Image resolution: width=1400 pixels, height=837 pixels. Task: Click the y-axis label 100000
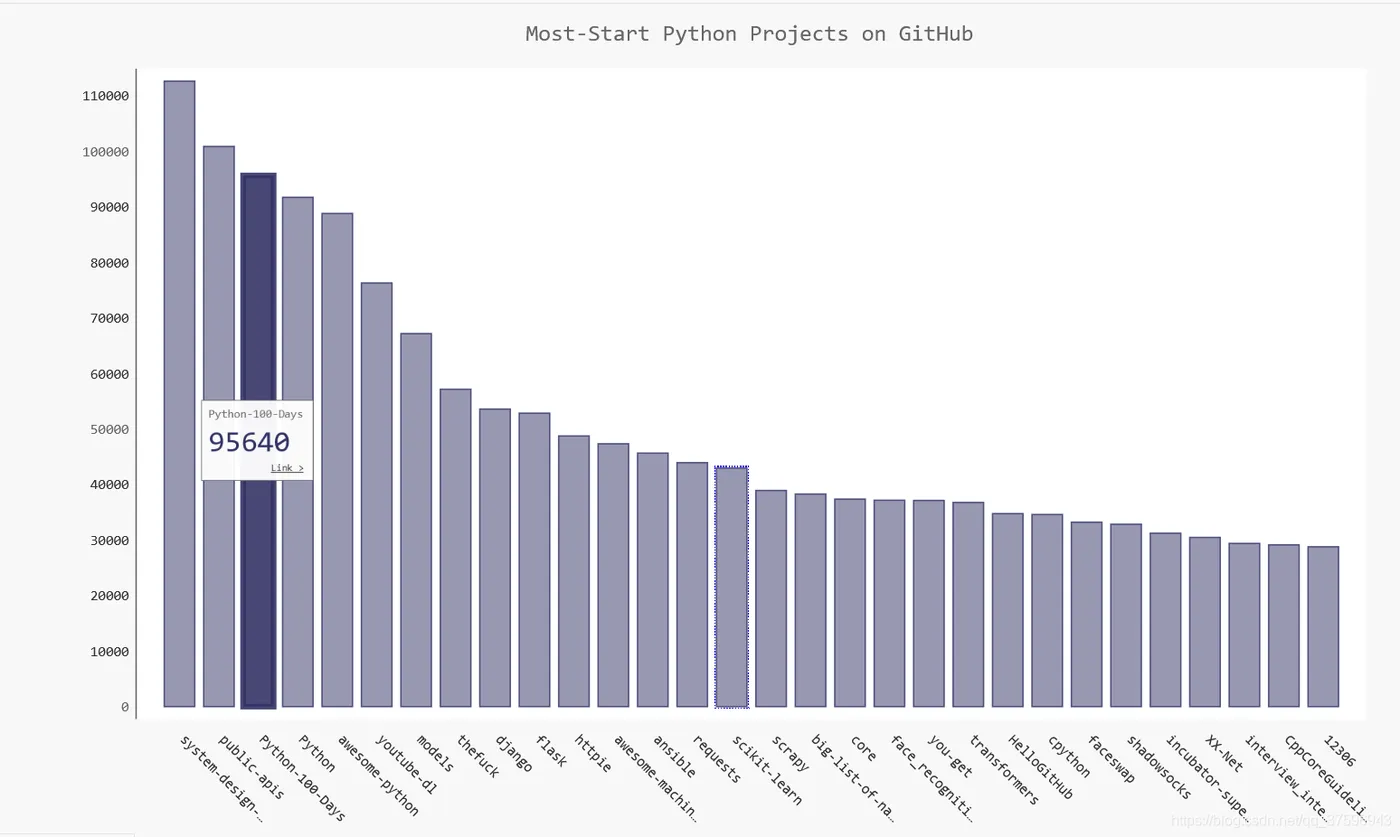point(106,152)
